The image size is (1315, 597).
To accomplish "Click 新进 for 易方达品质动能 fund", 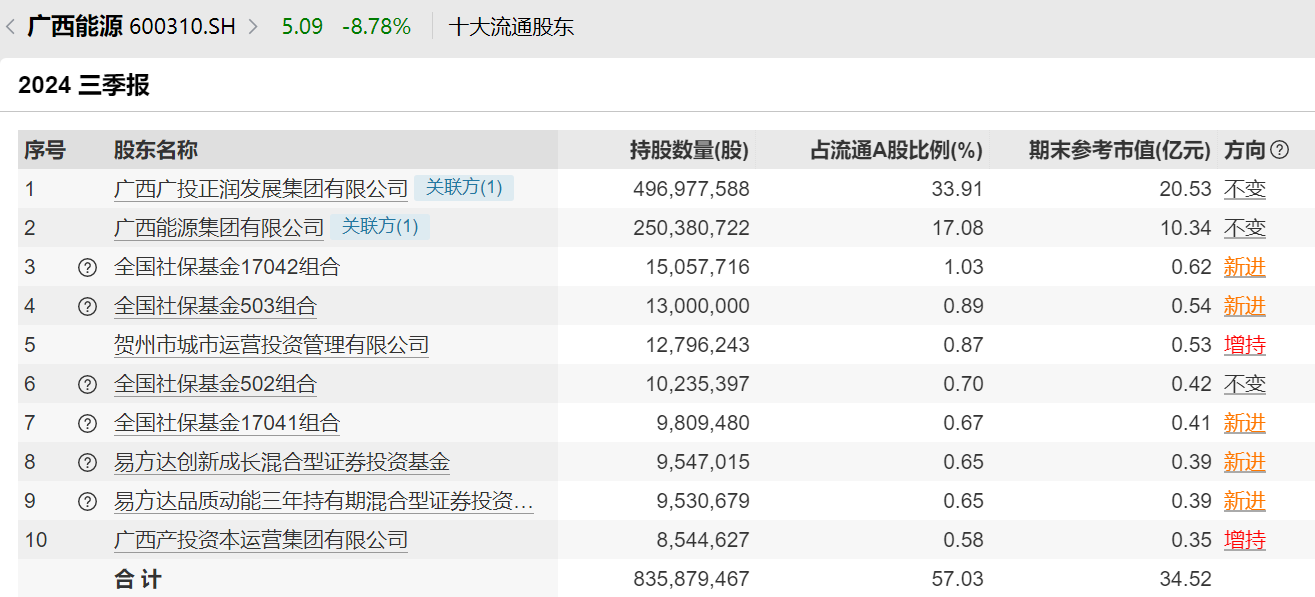I will pyautogui.click(x=1245, y=501).
